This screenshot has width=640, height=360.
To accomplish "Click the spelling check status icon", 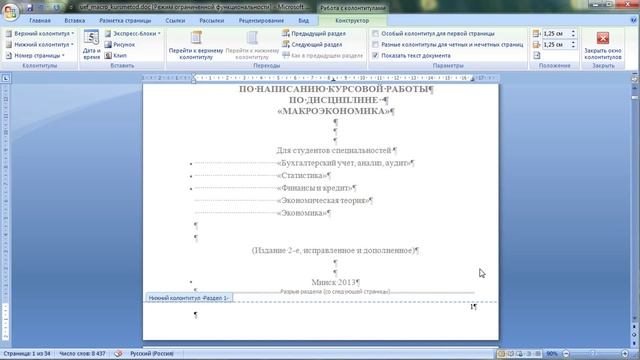I will point(118,353).
